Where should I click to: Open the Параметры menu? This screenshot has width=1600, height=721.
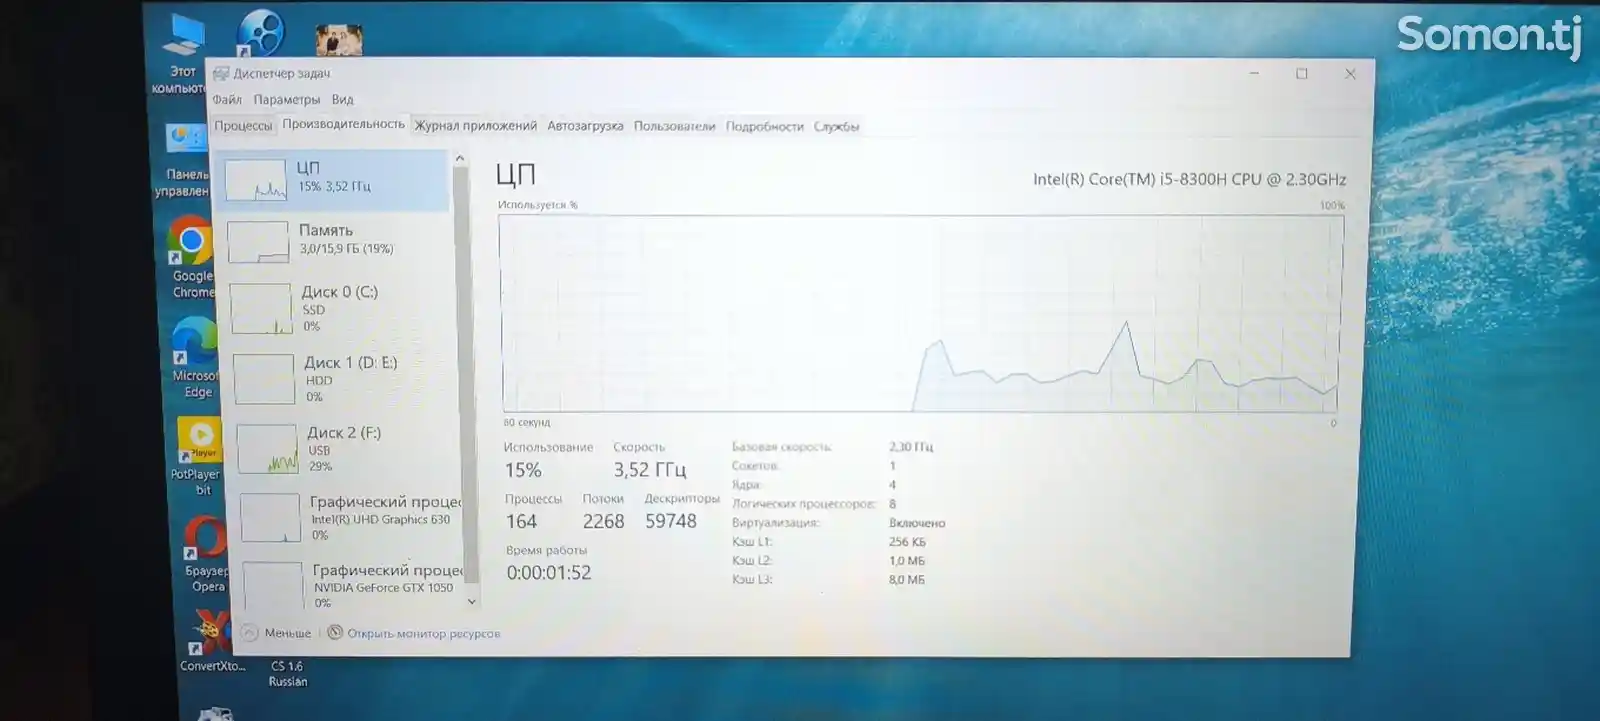click(286, 99)
